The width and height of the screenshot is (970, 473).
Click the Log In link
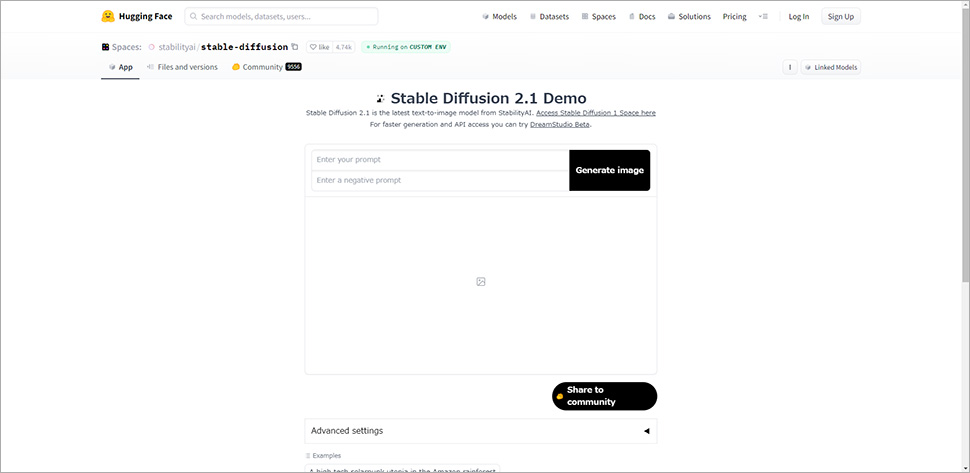(799, 17)
